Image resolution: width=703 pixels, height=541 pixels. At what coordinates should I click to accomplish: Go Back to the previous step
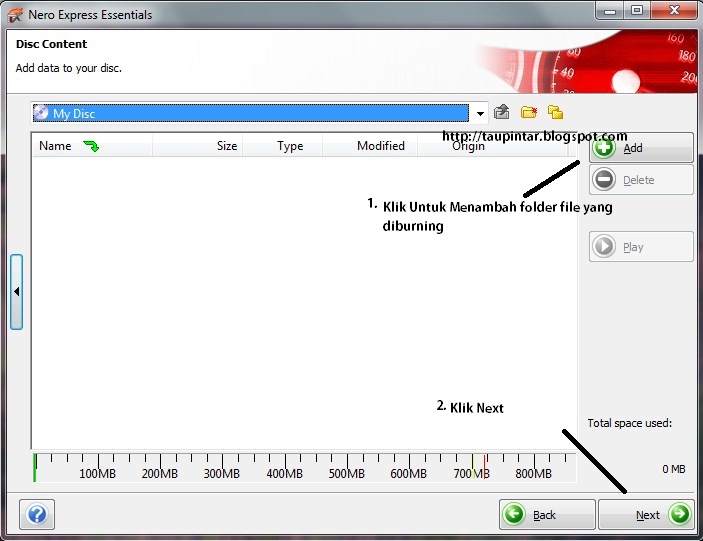[547, 515]
